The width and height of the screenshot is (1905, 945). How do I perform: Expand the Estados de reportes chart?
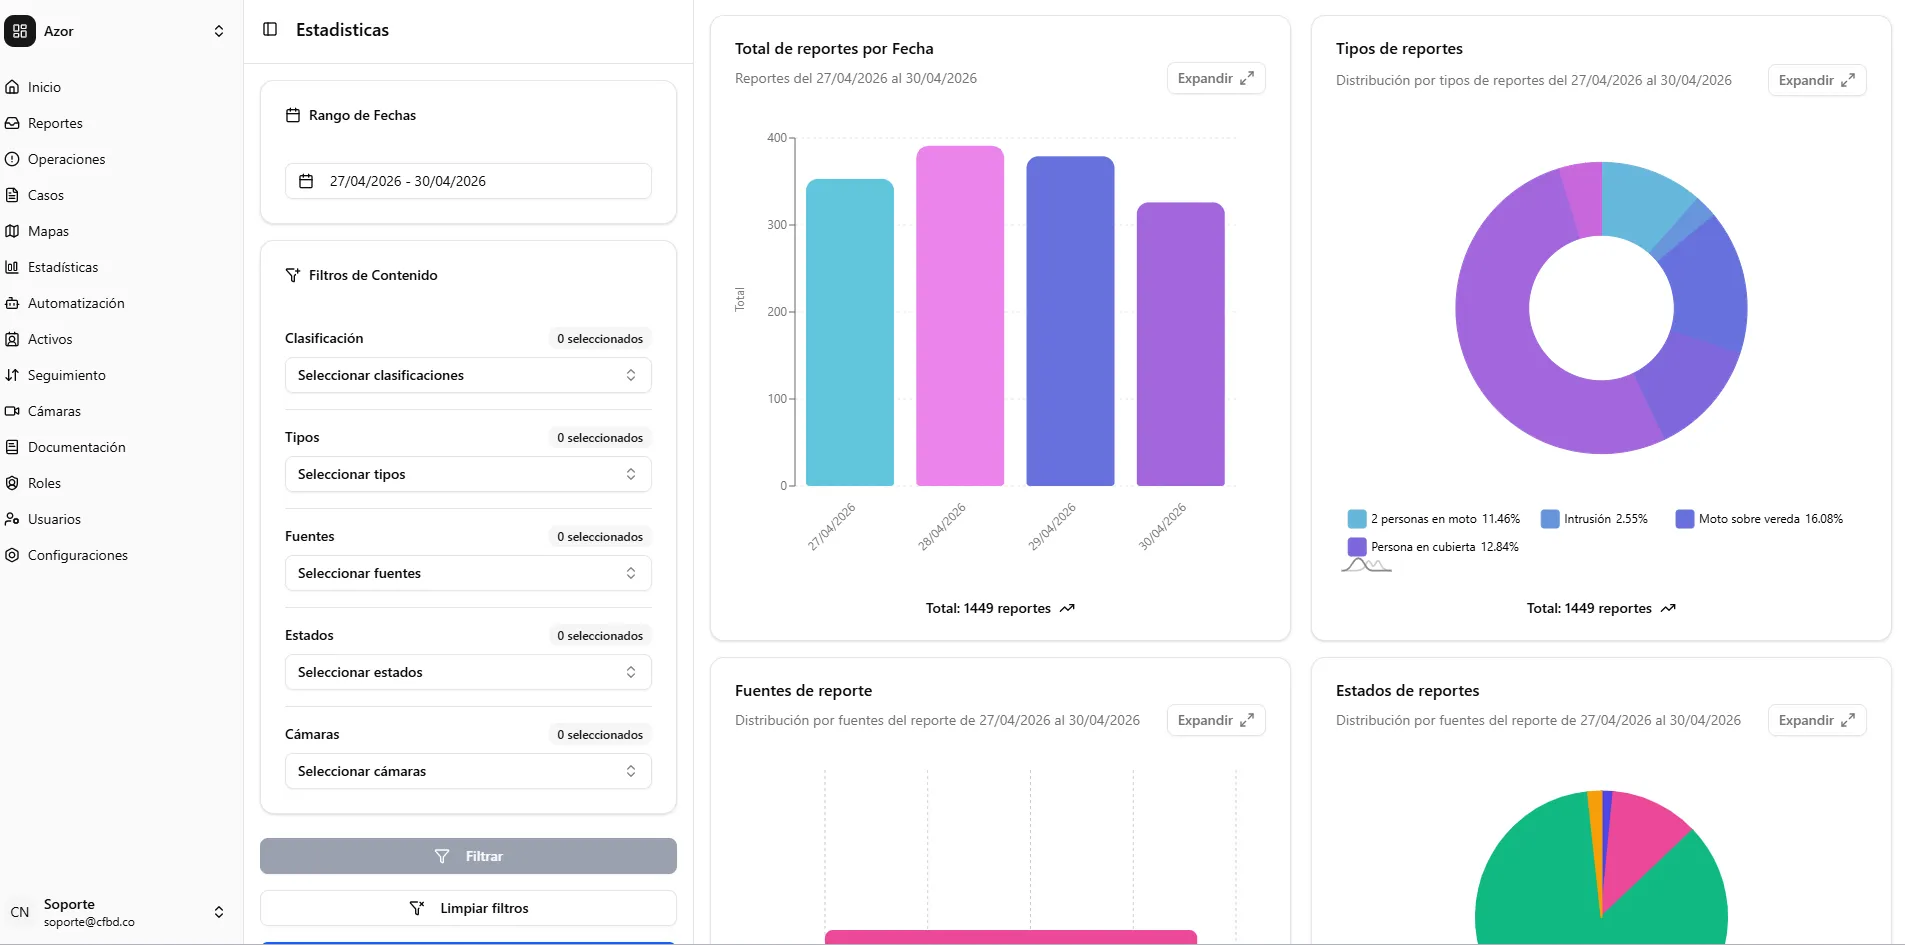[x=1817, y=720]
